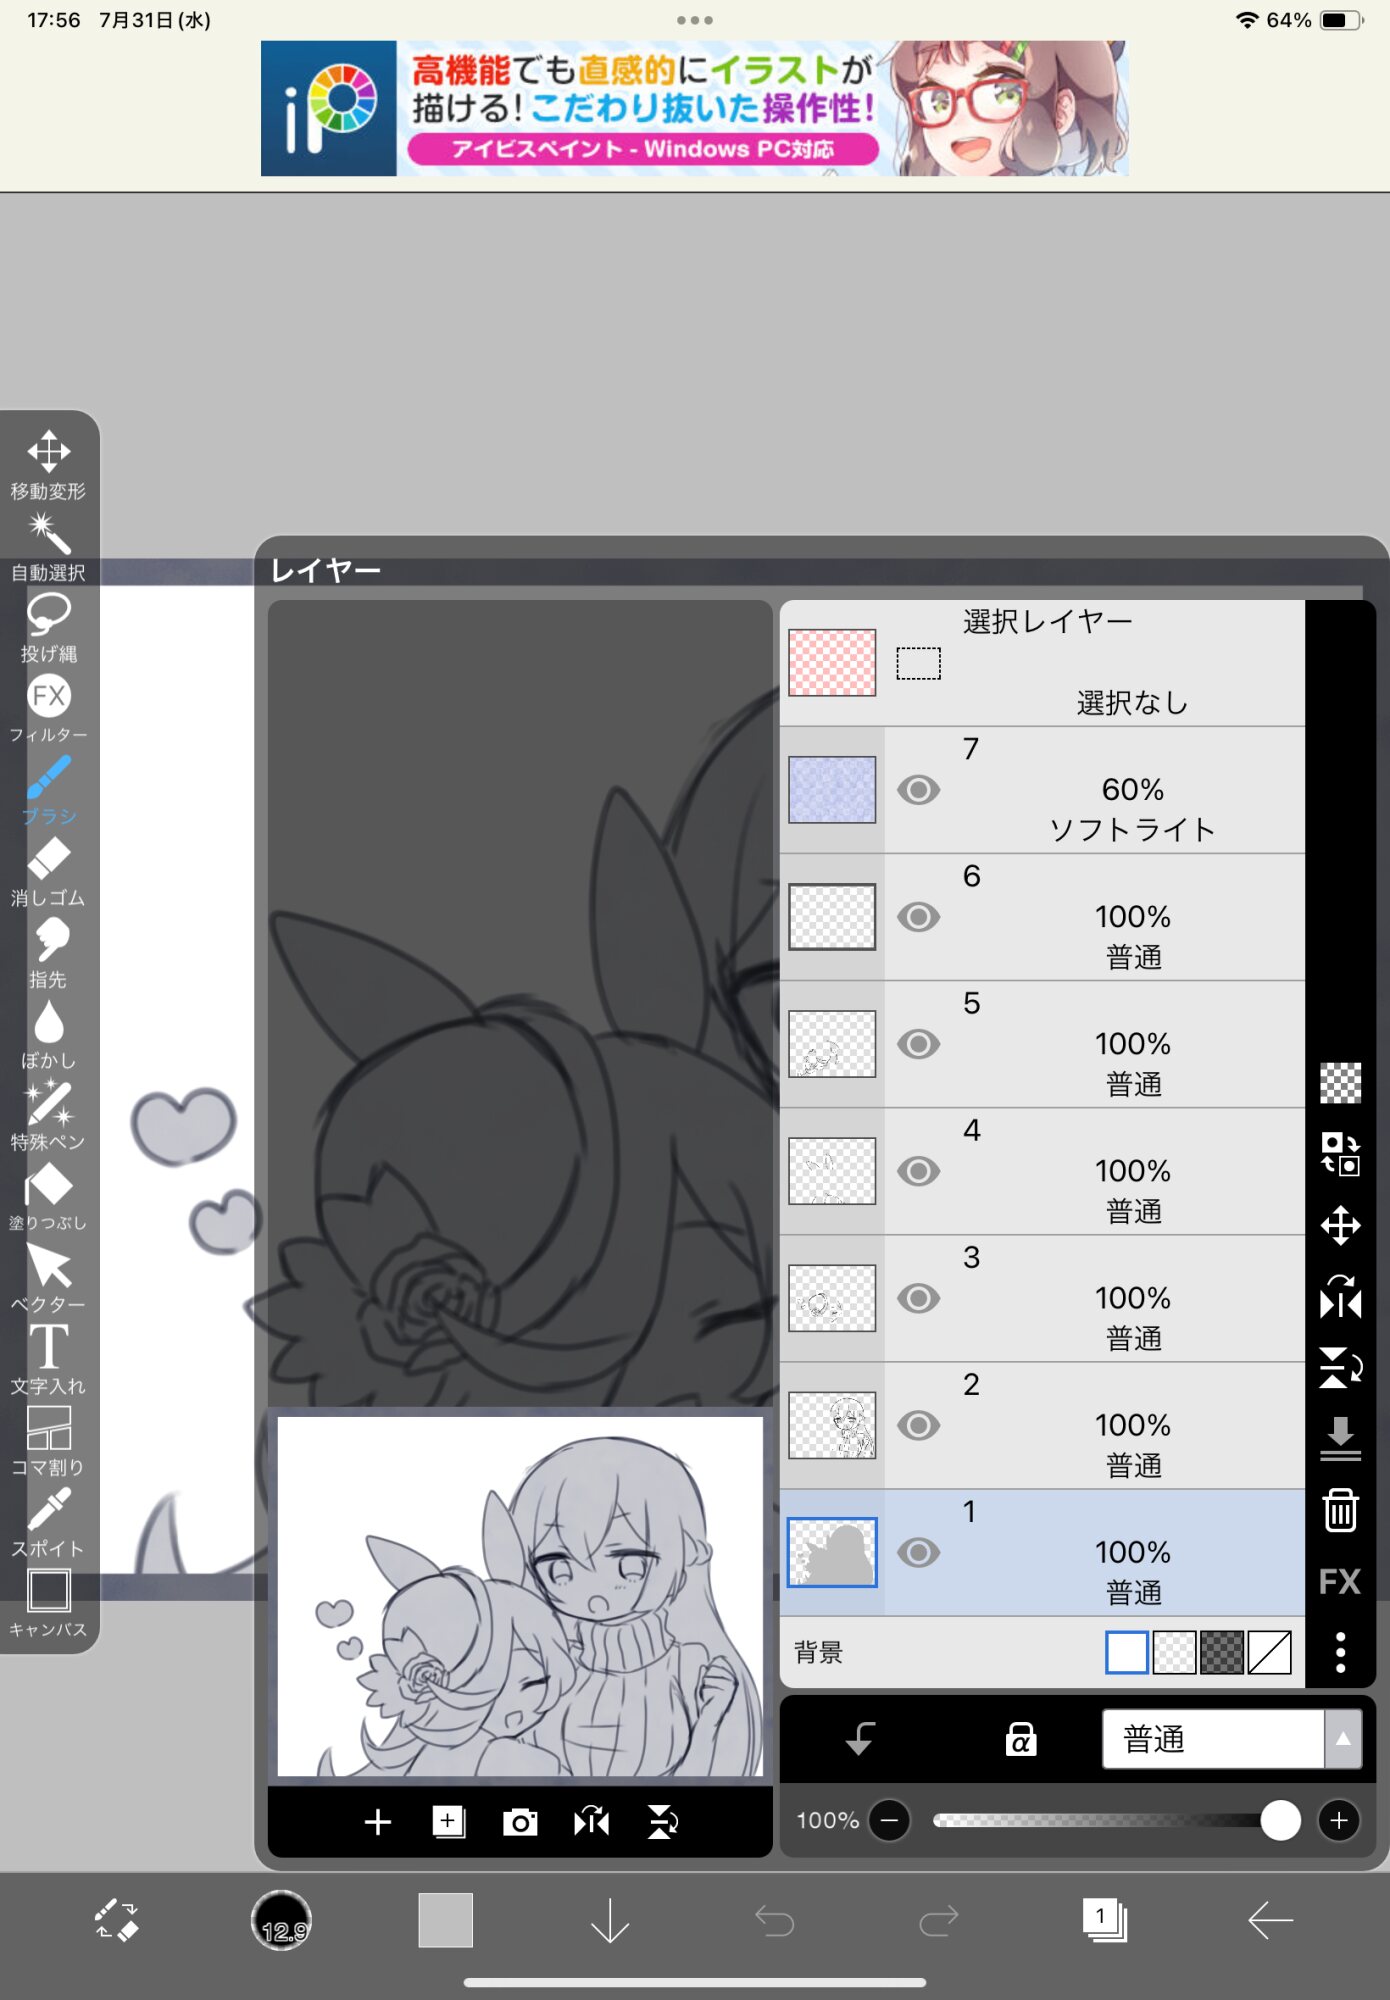This screenshot has width=1390, height=2000.
Task: Click the opacity slider handle
Action: tap(1280, 1820)
